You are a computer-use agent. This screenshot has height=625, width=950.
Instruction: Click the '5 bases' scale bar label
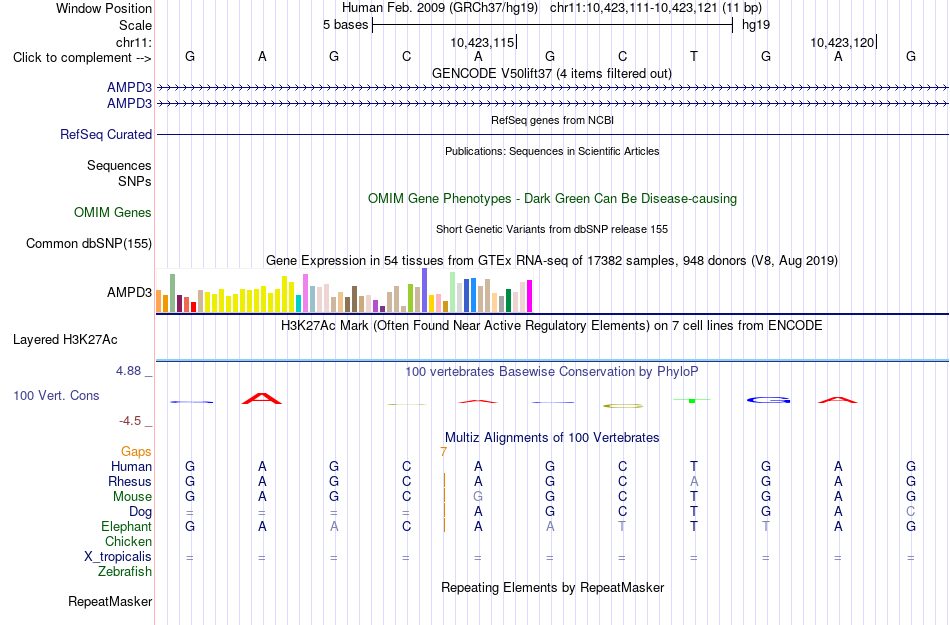coord(345,25)
